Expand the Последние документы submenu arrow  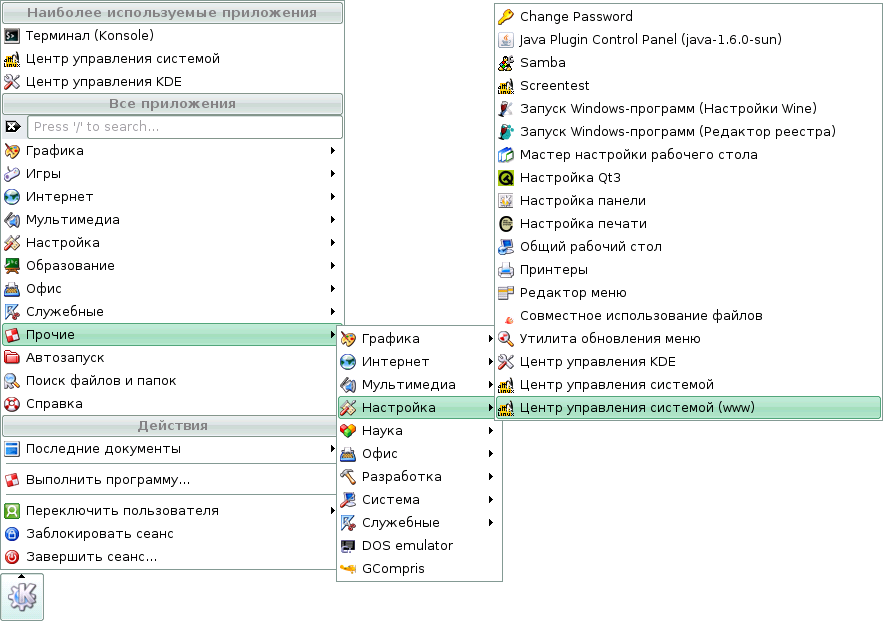[334, 449]
